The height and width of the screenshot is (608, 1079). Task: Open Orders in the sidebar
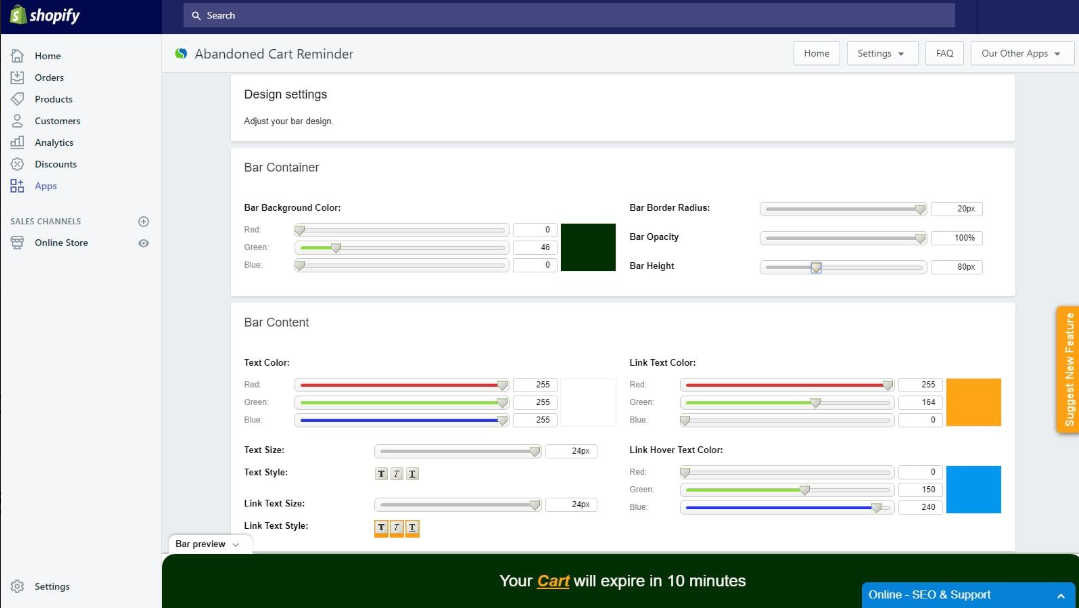(49, 78)
